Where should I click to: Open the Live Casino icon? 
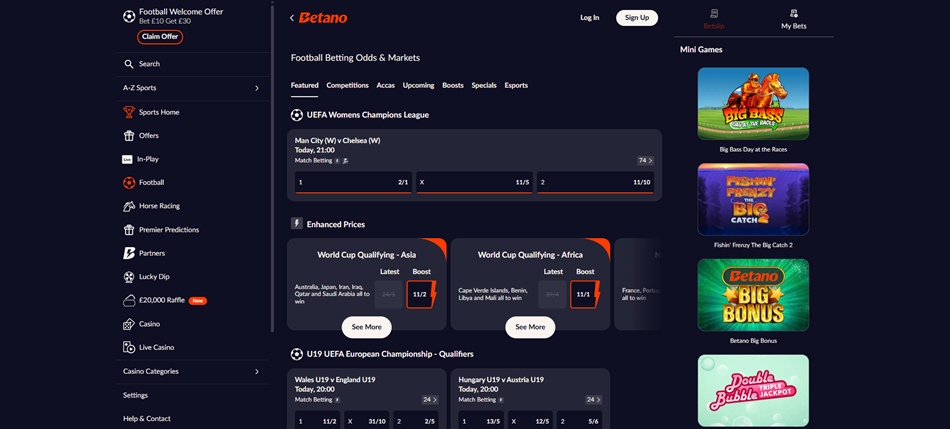[129, 347]
